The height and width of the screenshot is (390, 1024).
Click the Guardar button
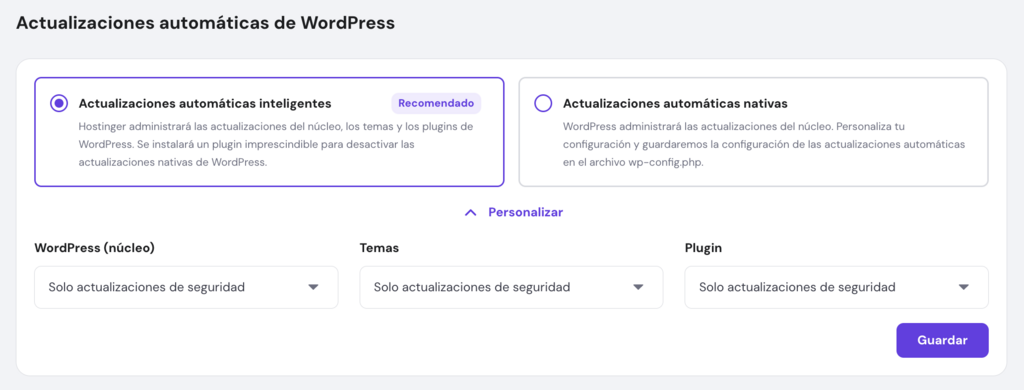click(942, 340)
